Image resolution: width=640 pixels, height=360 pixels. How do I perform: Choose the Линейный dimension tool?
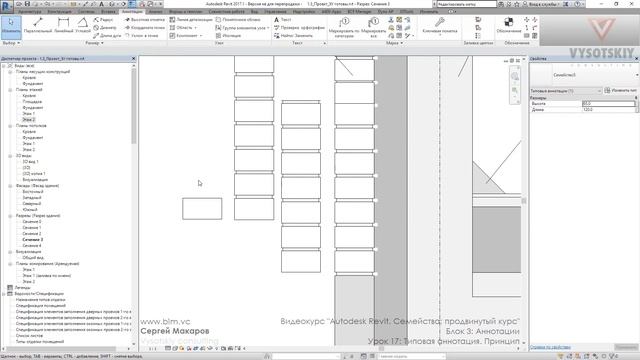click(x=63, y=25)
